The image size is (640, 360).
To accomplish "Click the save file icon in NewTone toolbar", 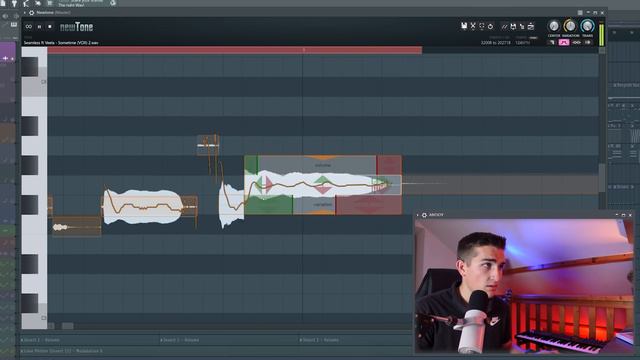I will pyautogui.click(x=464, y=26).
